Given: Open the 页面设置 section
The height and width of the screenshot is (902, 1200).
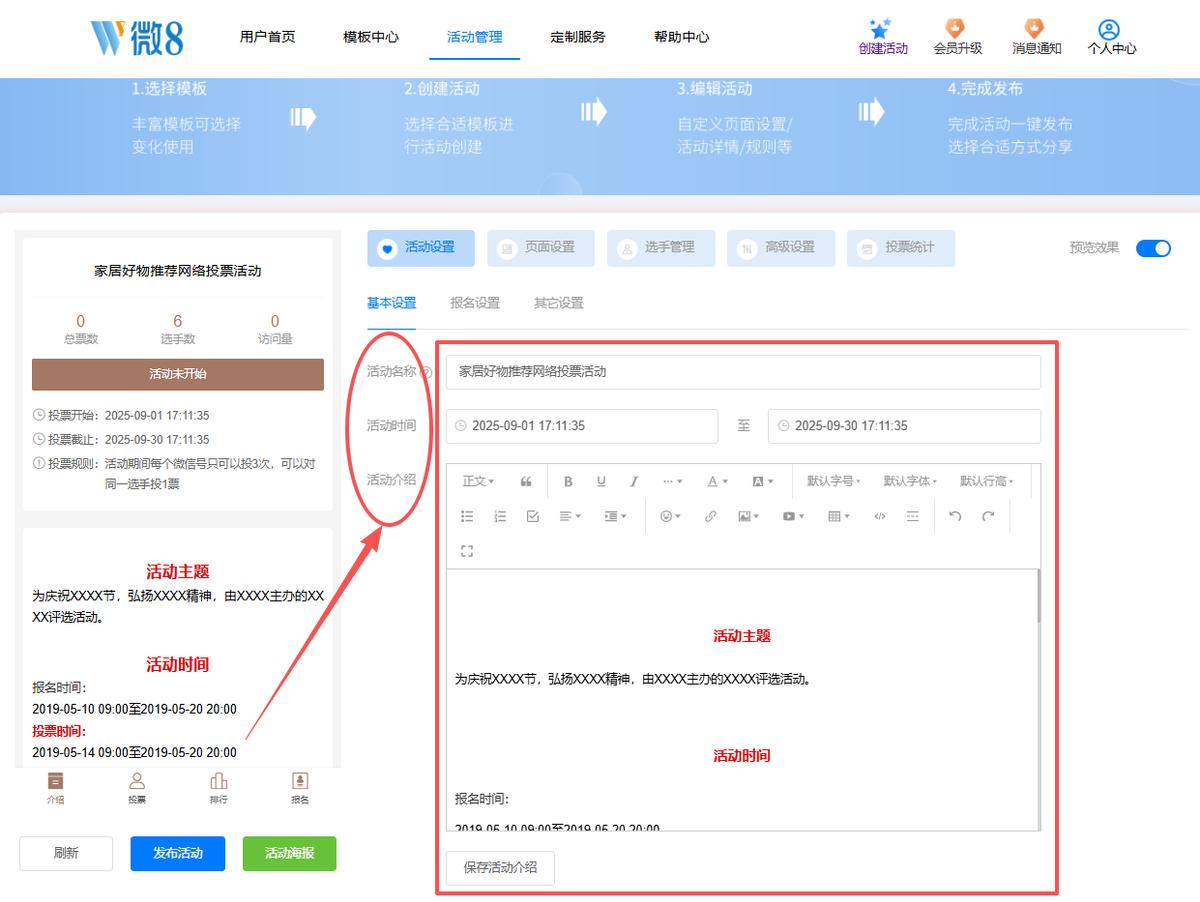Looking at the screenshot, I should 541,248.
